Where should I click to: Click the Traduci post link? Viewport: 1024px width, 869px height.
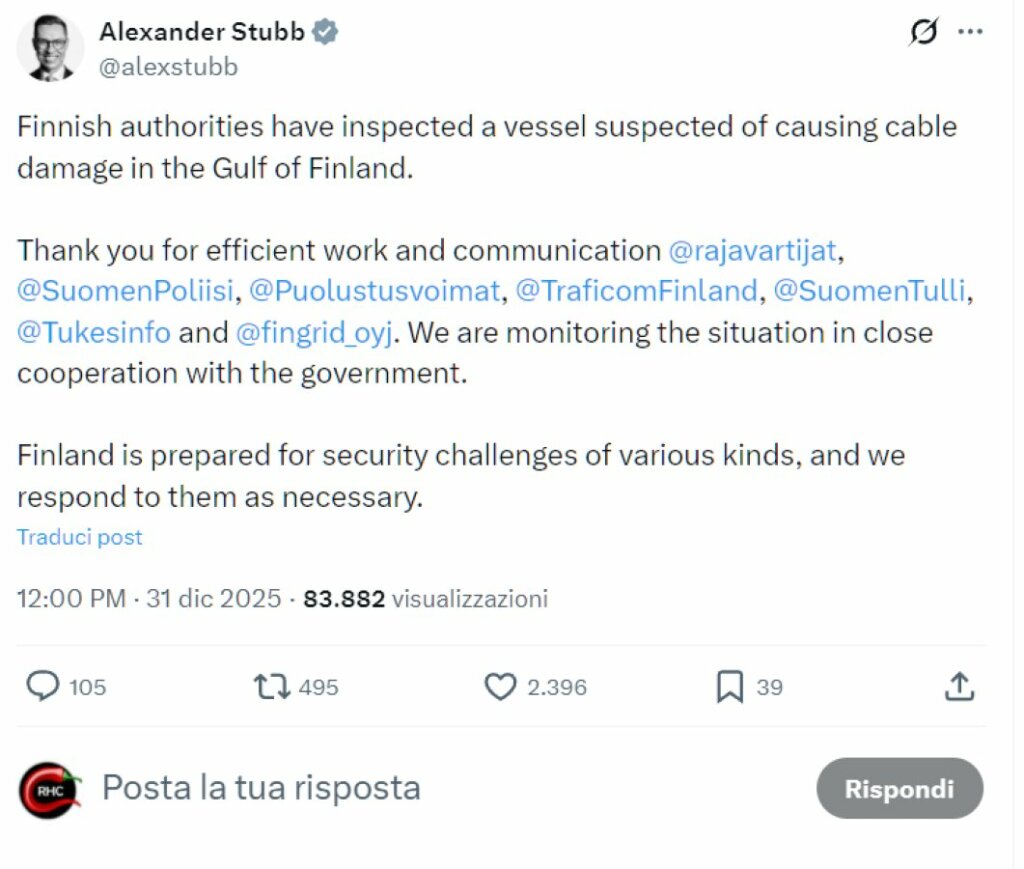pyautogui.click(x=80, y=537)
